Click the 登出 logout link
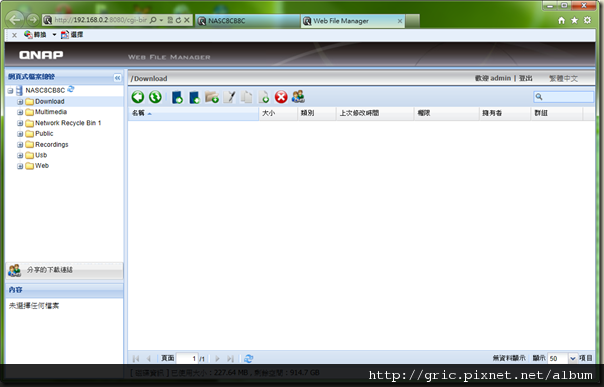This screenshot has width=604, height=387. coord(525,78)
